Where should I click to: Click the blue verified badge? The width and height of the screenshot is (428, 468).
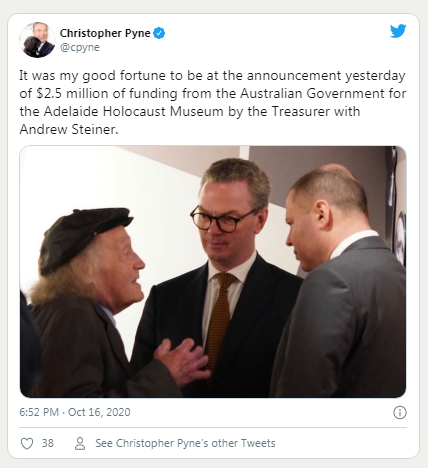(159, 33)
